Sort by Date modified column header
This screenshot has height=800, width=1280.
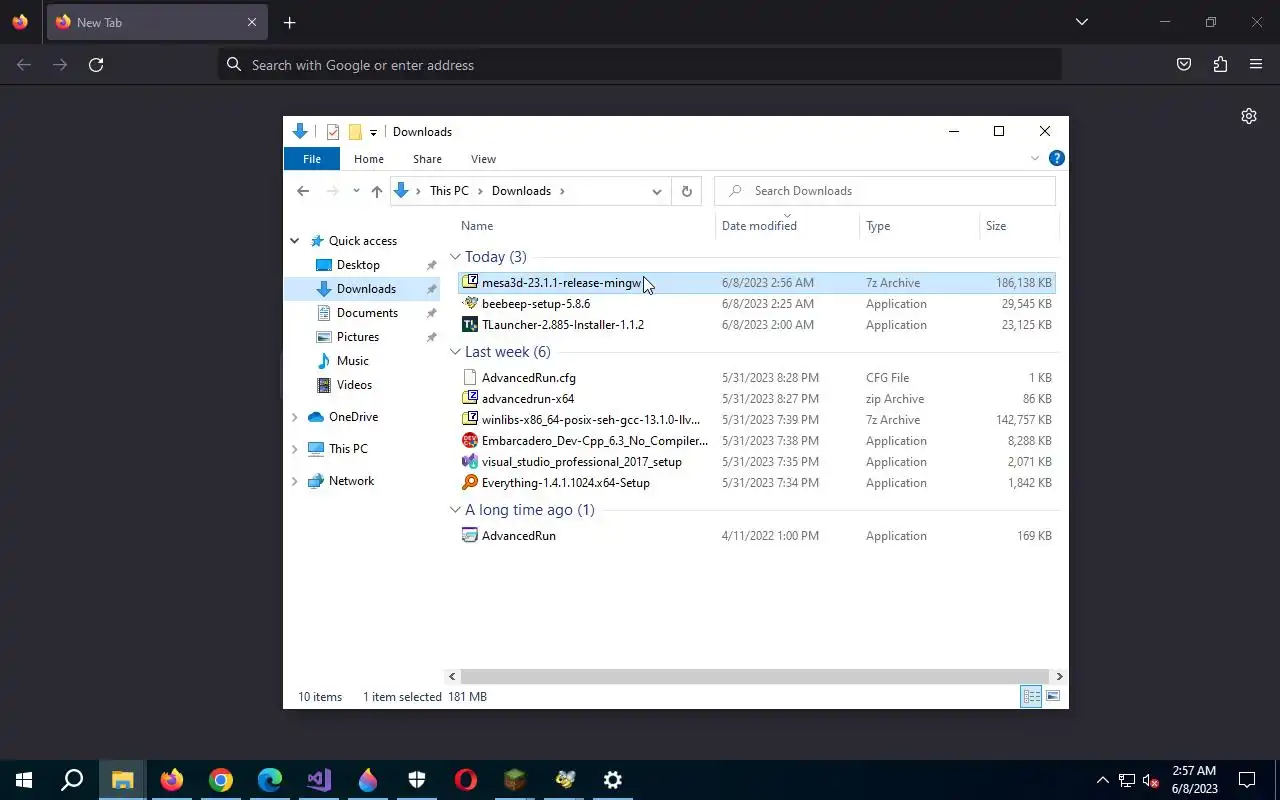click(x=788, y=226)
